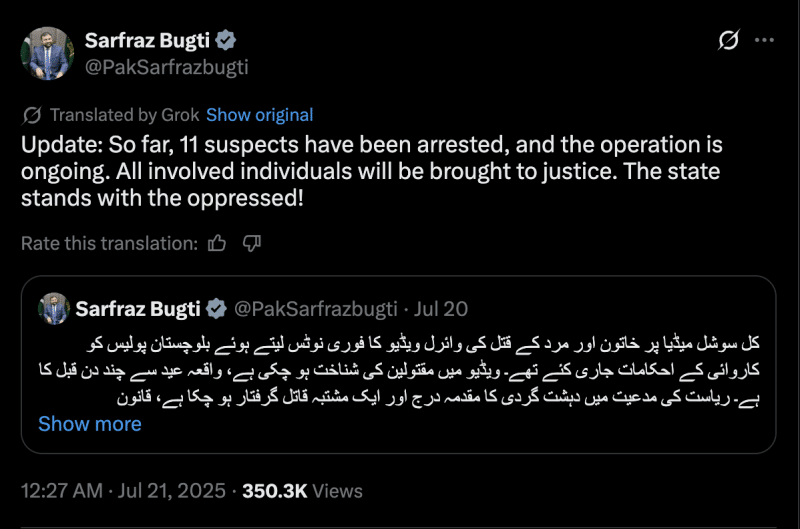The height and width of the screenshot is (529, 800).
Task: Click the 'Translated by Grok' label
Action: point(124,114)
